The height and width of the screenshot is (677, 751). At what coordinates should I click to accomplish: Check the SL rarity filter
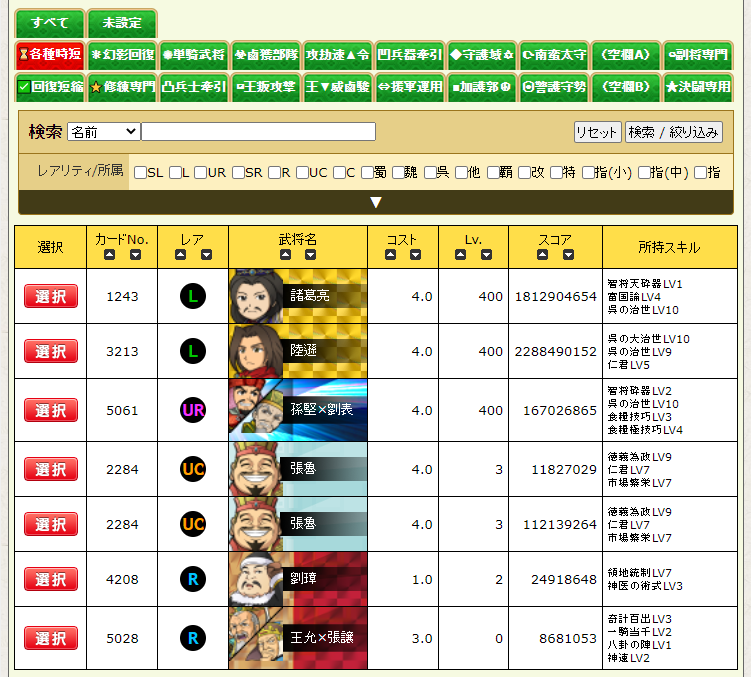coord(140,172)
